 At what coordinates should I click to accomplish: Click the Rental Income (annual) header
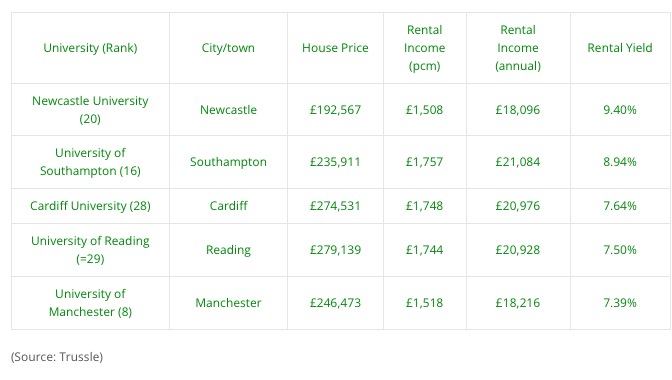[x=518, y=48]
